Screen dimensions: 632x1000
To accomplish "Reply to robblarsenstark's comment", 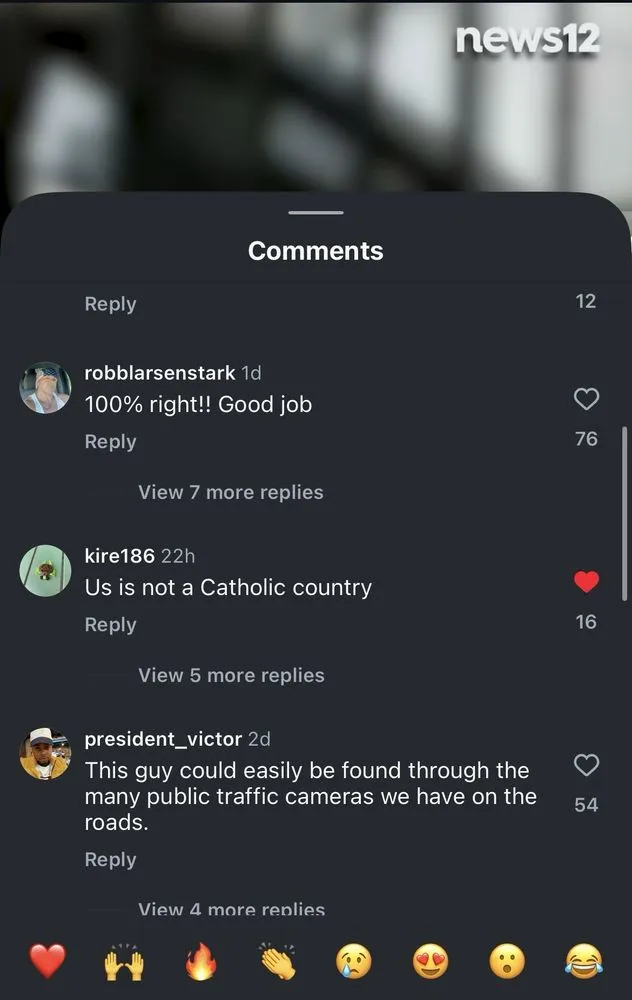I will click(110, 441).
